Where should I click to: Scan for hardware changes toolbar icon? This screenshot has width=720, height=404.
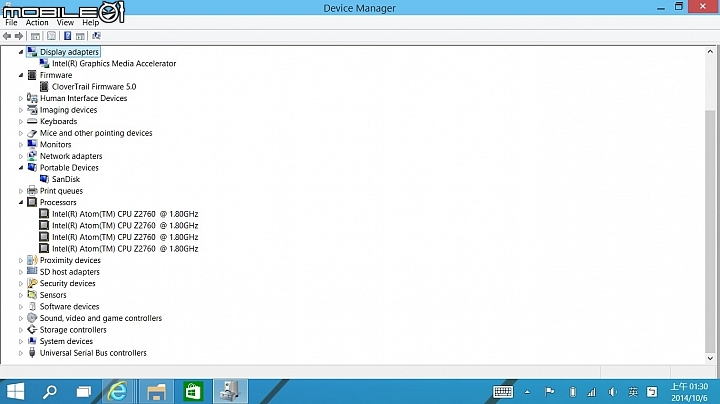[96, 36]
